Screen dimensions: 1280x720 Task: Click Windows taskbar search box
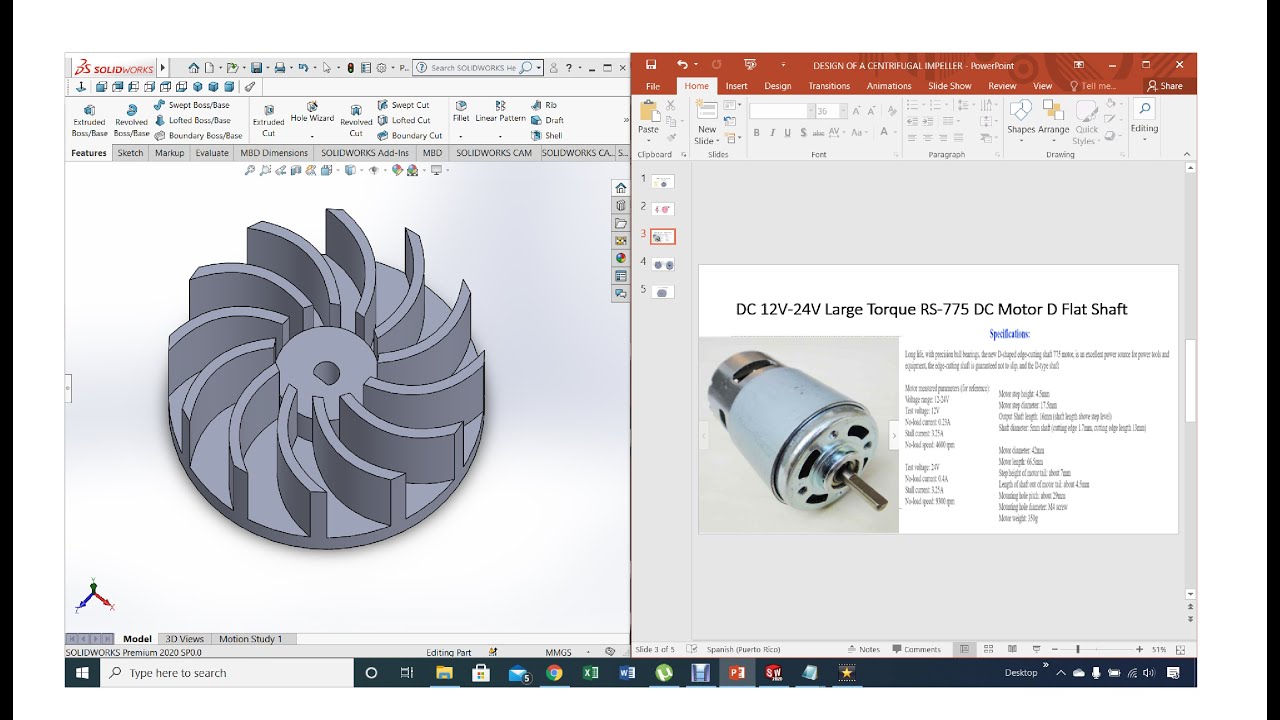(x=228, y=673)
